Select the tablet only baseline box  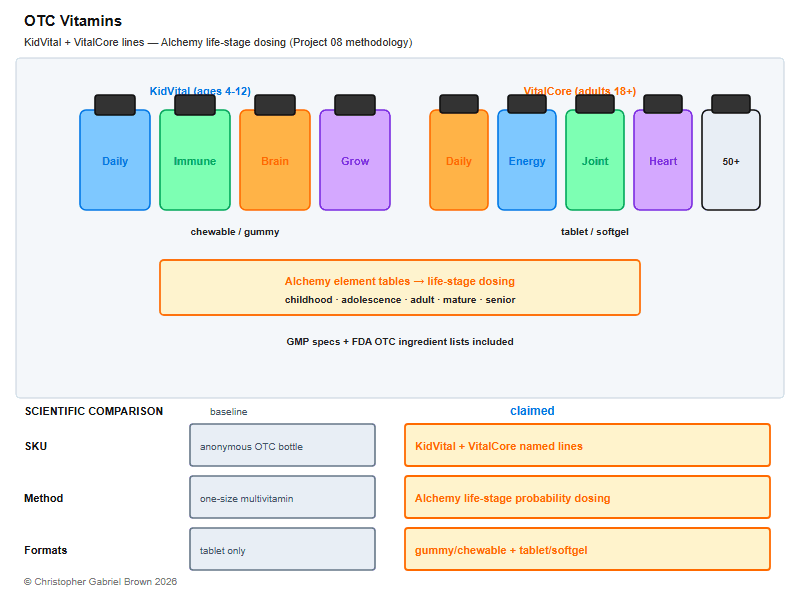[x=283, y=549]
